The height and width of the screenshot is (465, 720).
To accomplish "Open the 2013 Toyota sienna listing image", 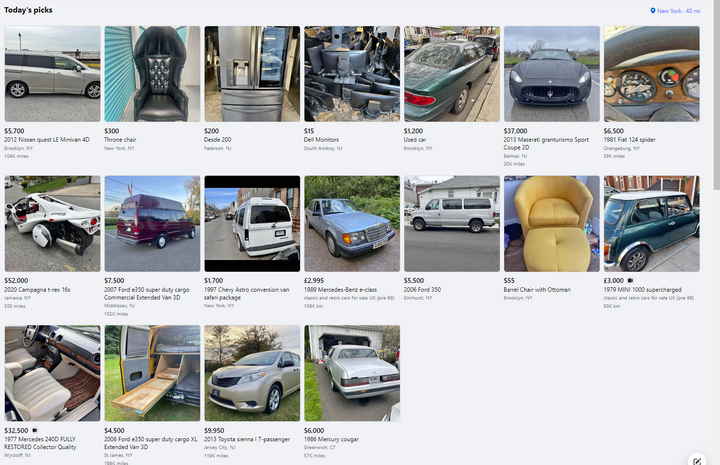I will click(x=252, y=373).
